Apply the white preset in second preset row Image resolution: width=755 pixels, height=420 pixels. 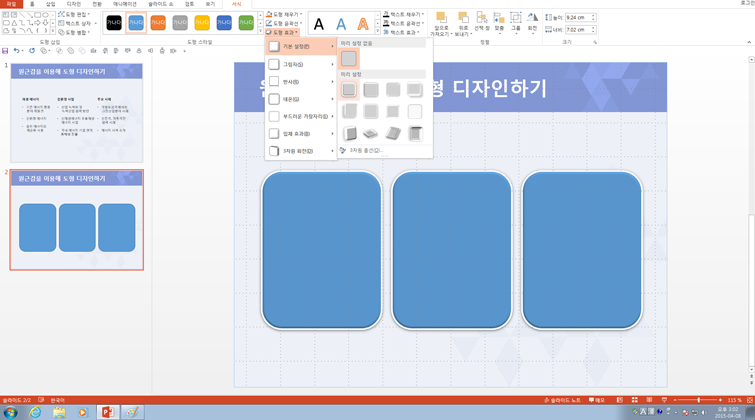tap(415, 111)
